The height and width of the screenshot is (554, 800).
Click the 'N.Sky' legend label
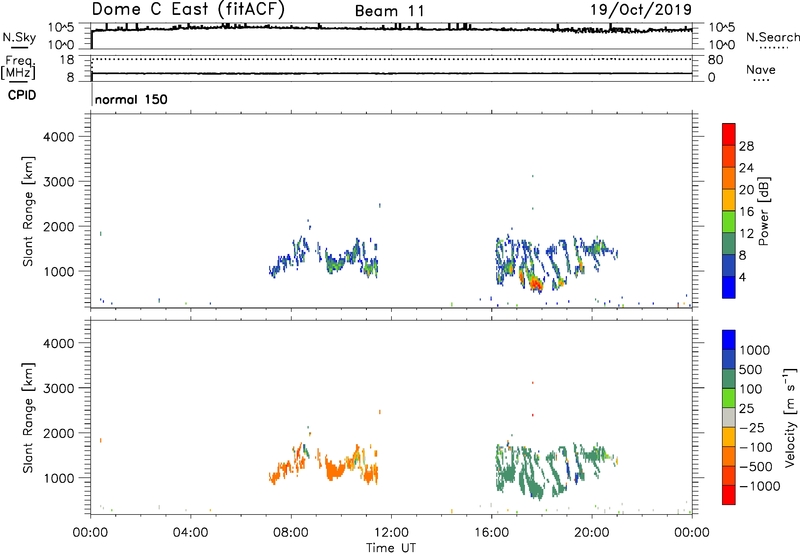(19, 37)
